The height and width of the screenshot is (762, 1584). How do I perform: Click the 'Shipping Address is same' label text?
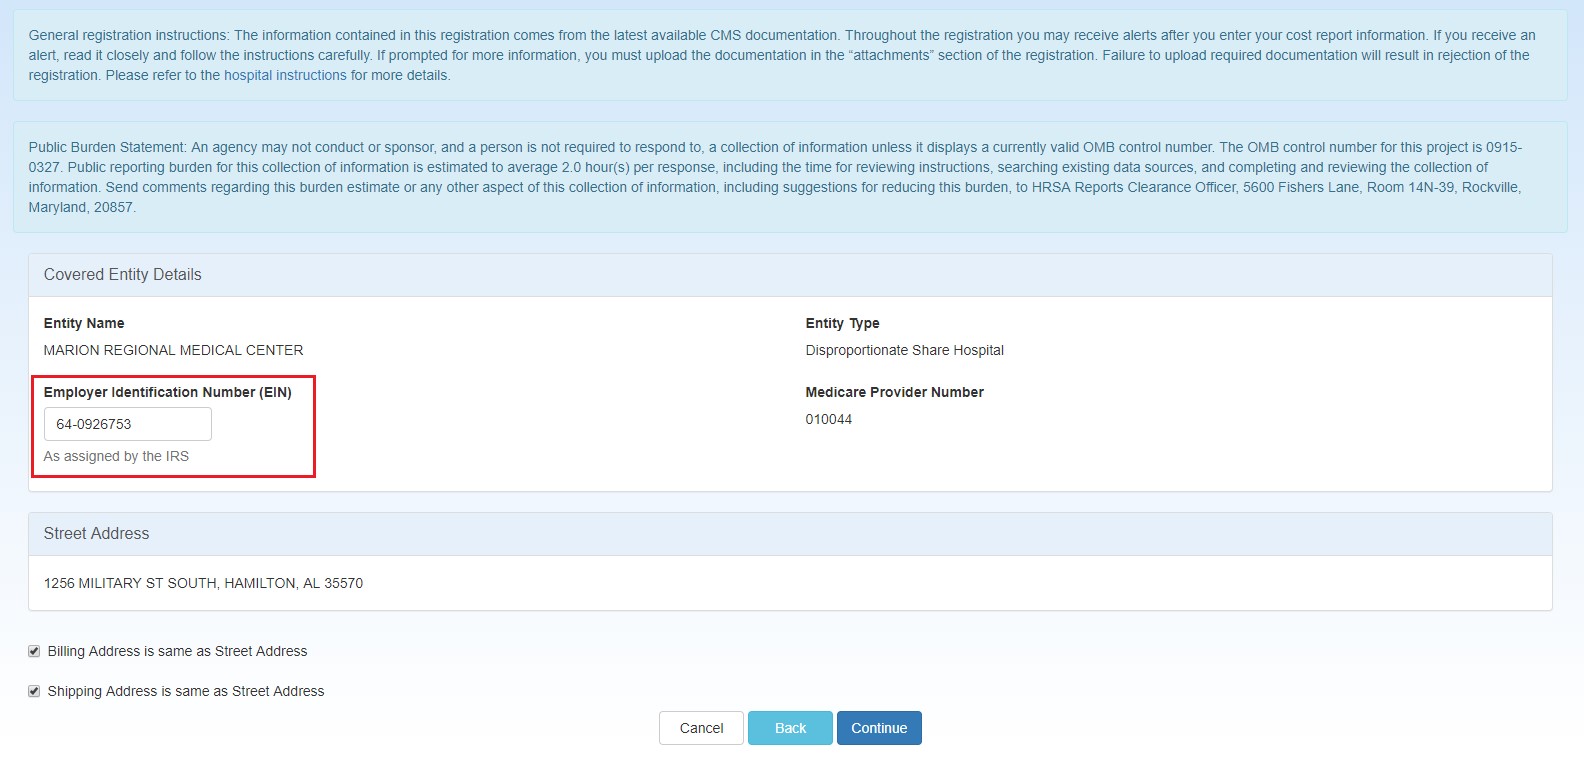point(186,691)
